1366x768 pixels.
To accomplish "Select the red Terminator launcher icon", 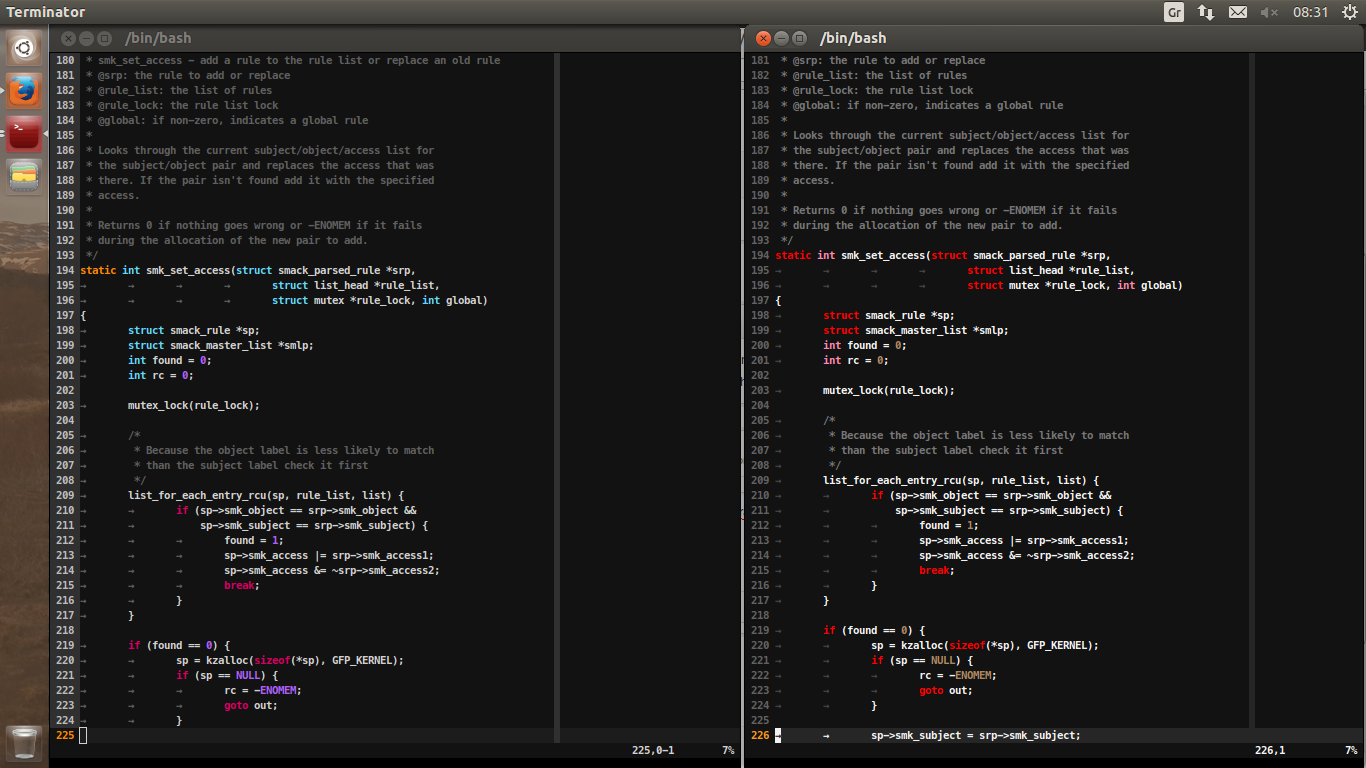I will [24, 134].
